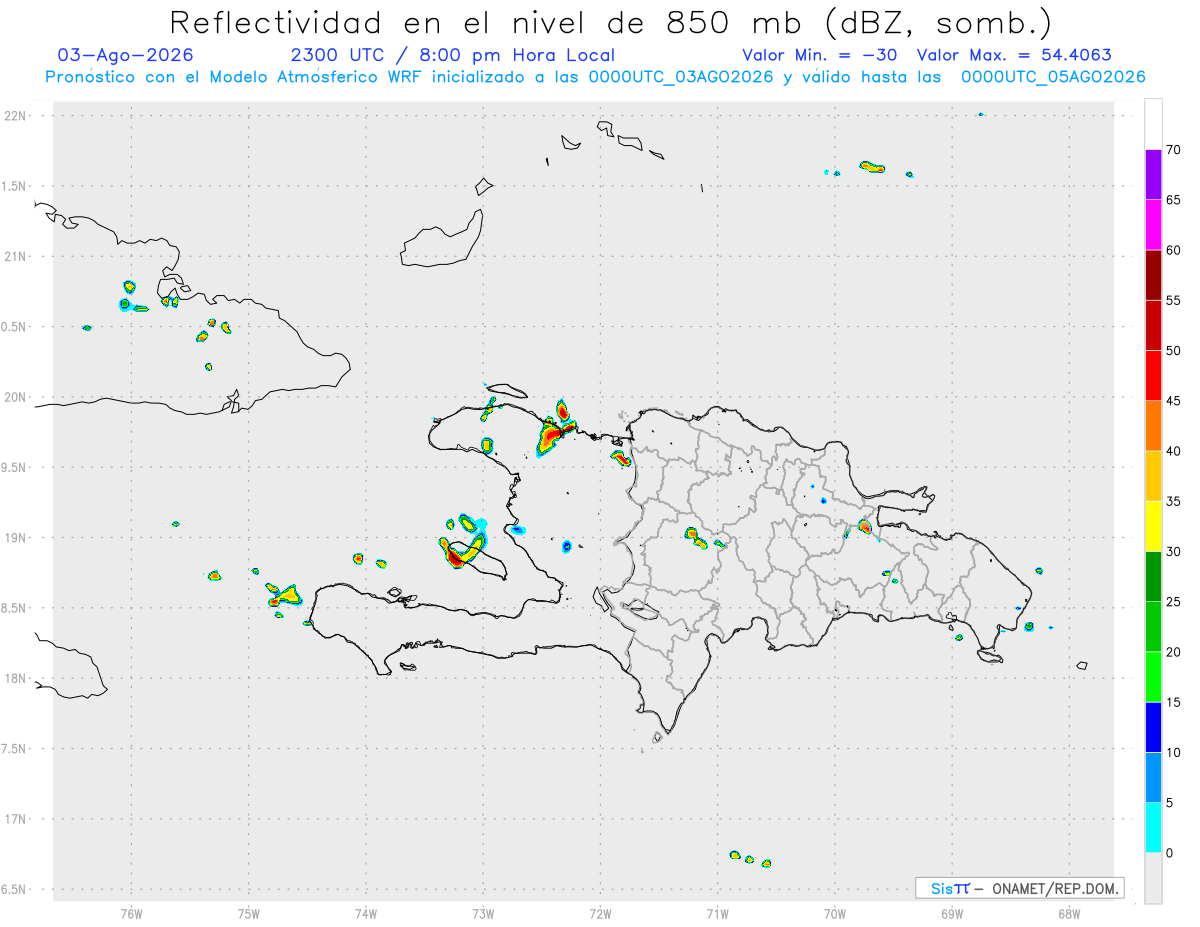Select the colorbar tick label '45'
The height and width of the screenshot is (927, 1200).
tap(1174, 401)
